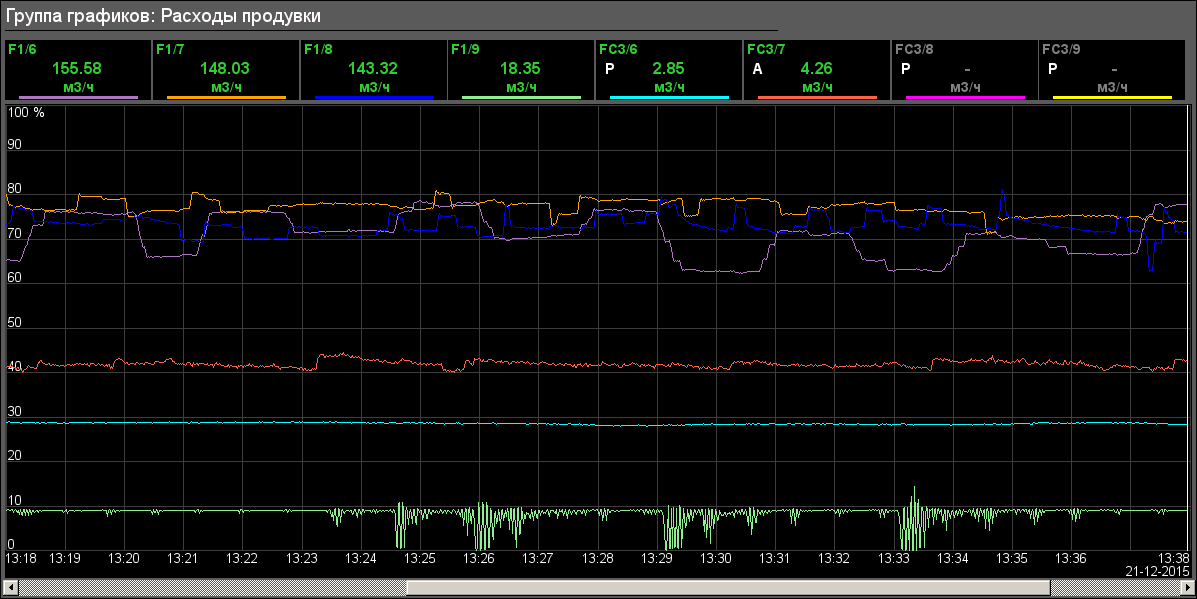Click the 0 percent axis label
1197x599 pixels.
pyautogui.click(x=11, y=545)
